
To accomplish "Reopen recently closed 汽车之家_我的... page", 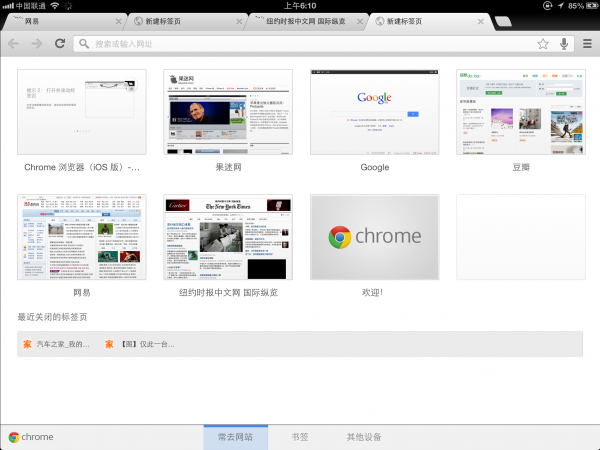I will click(x=56, y=344).
